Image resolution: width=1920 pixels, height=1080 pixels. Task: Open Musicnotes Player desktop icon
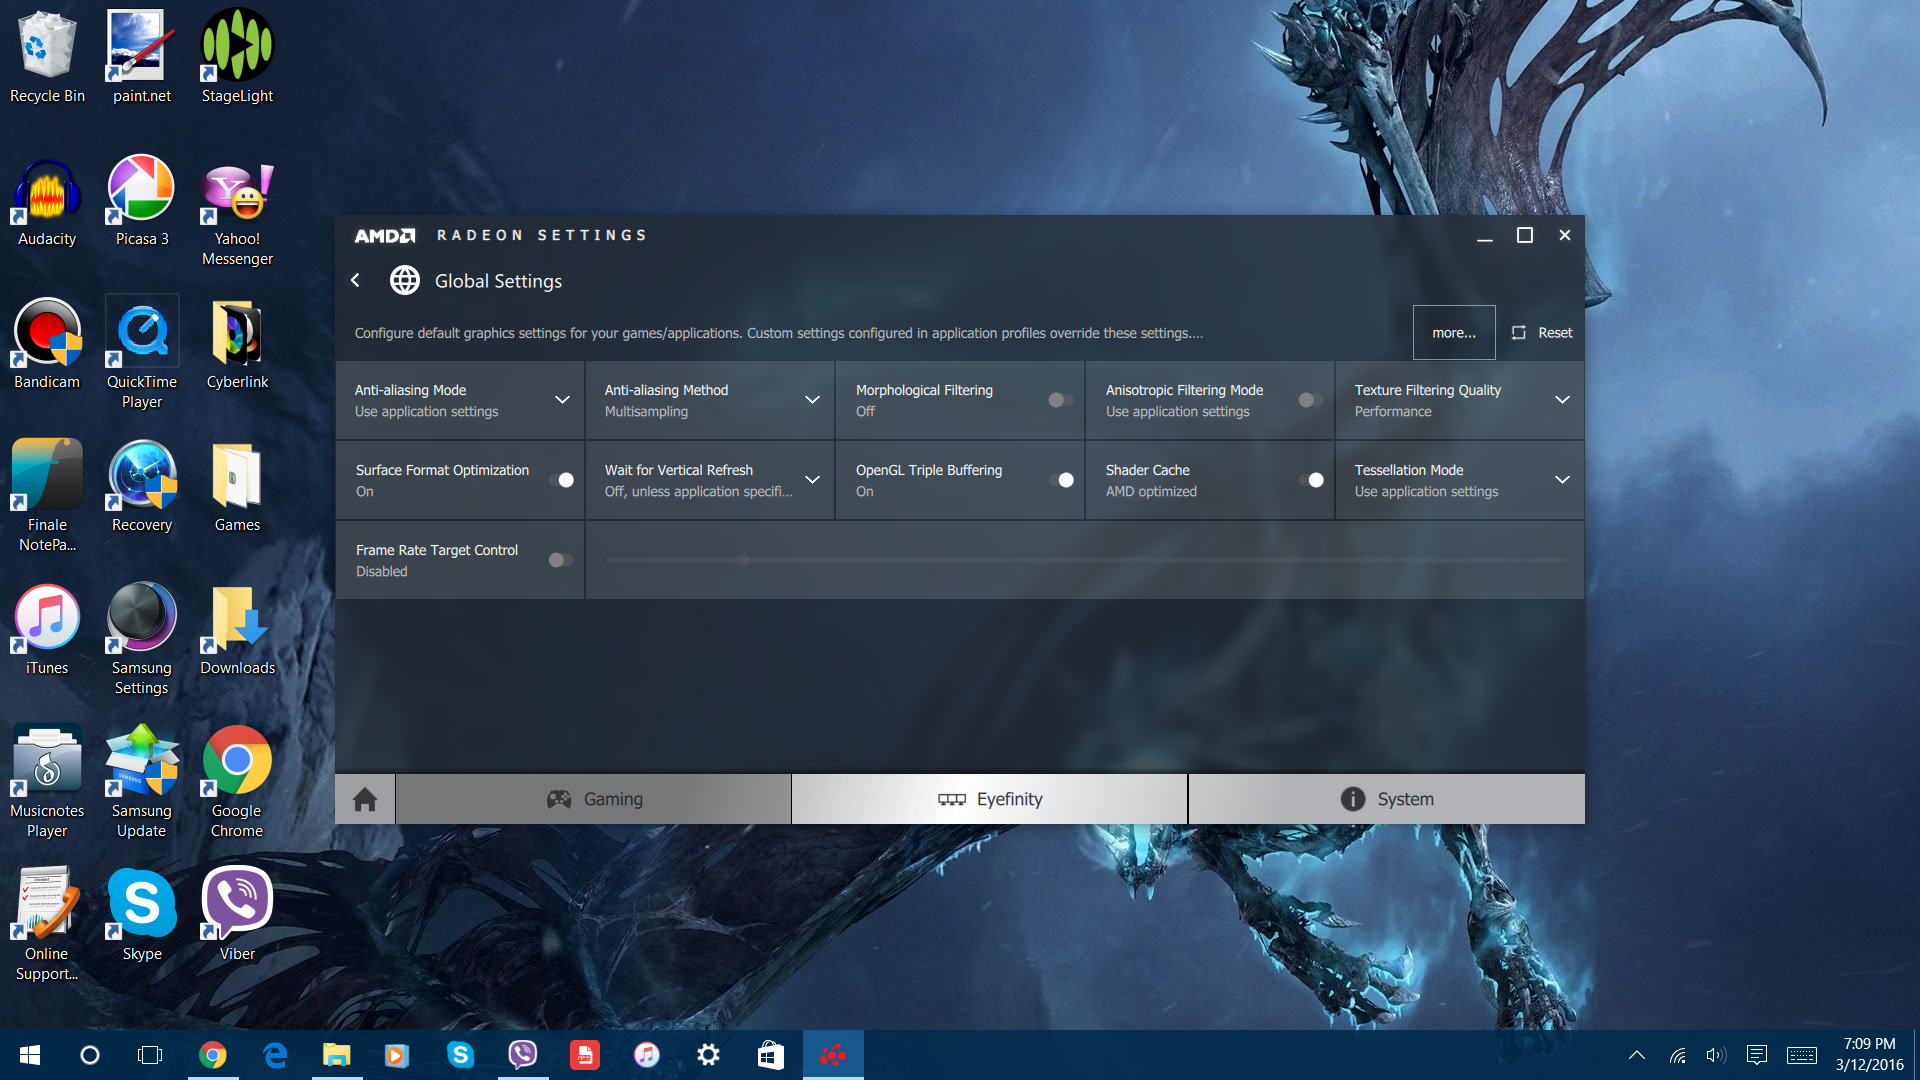click(x=47, y=783)
